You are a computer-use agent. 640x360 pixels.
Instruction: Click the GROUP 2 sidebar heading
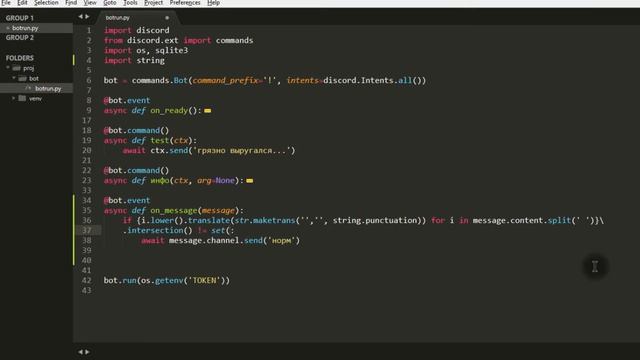tap(20, 38)
